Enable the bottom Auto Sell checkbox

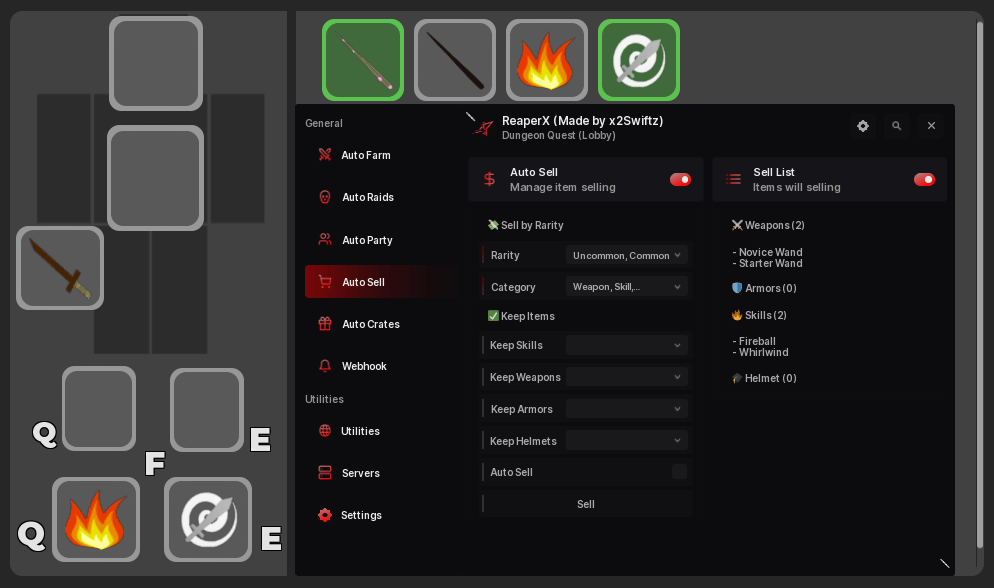pyautogui.click(x=679, y=471)
